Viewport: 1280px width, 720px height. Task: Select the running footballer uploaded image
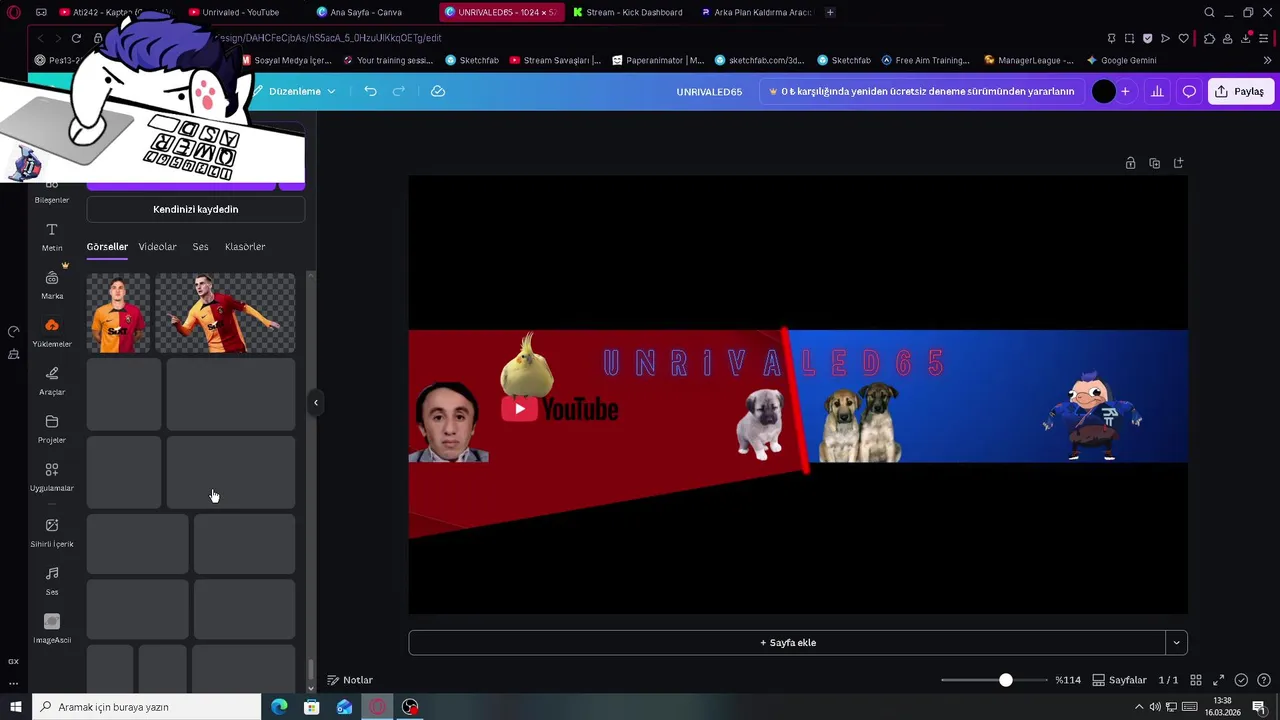[x=225, y=313]
